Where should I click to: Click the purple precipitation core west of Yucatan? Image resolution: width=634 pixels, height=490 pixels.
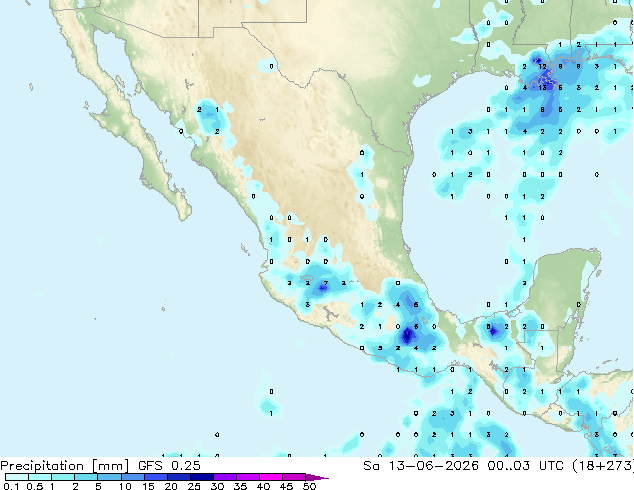(493, 332)
